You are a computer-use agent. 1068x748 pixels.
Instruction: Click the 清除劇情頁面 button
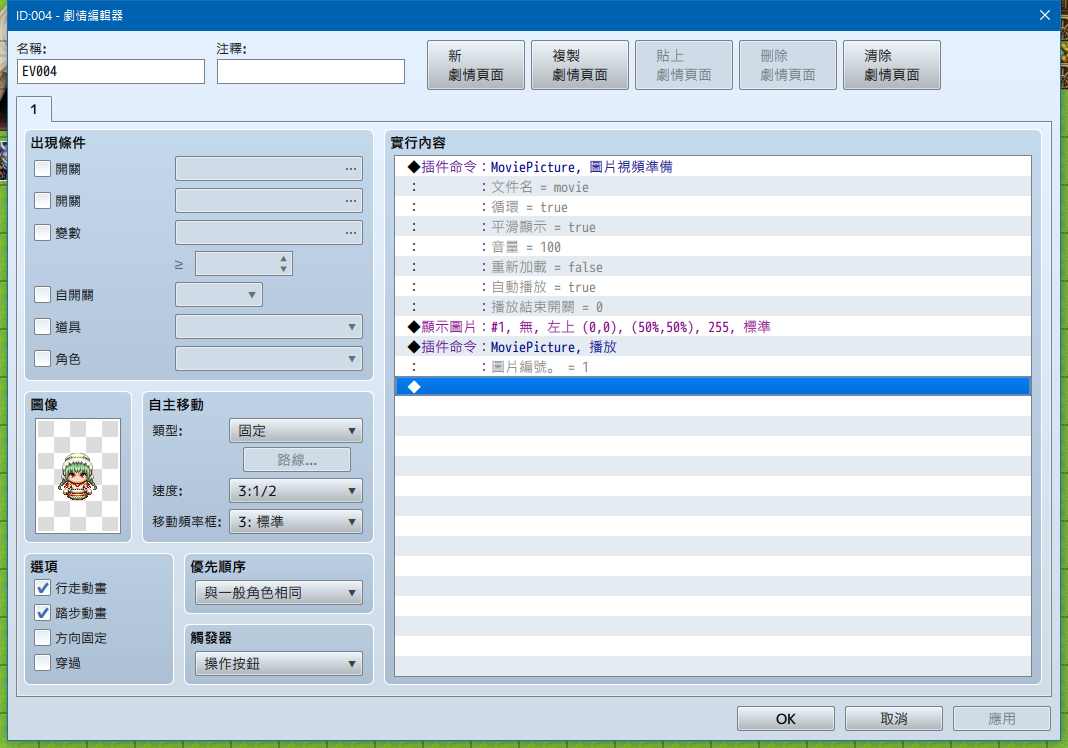point(892,65)
